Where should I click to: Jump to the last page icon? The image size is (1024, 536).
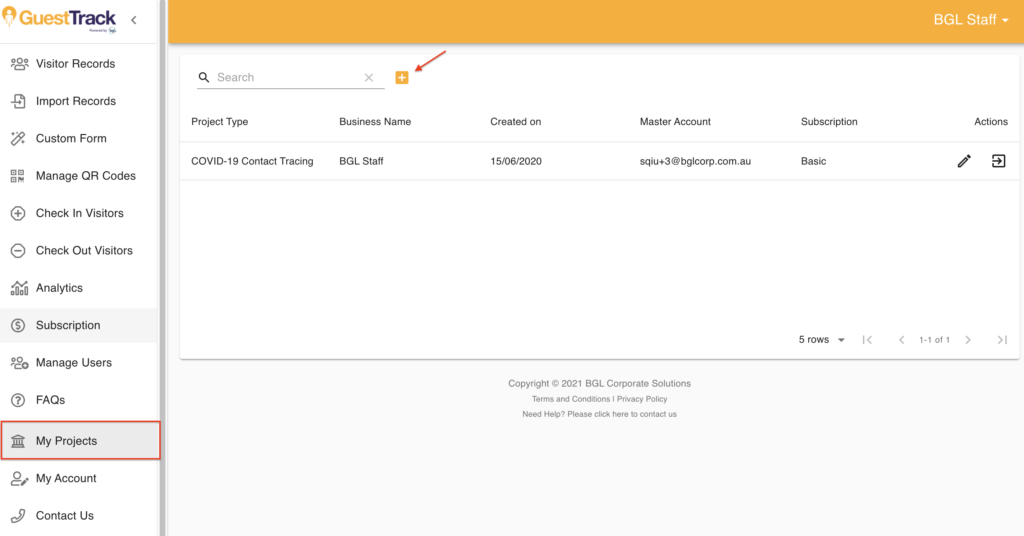pos(1001,340)
